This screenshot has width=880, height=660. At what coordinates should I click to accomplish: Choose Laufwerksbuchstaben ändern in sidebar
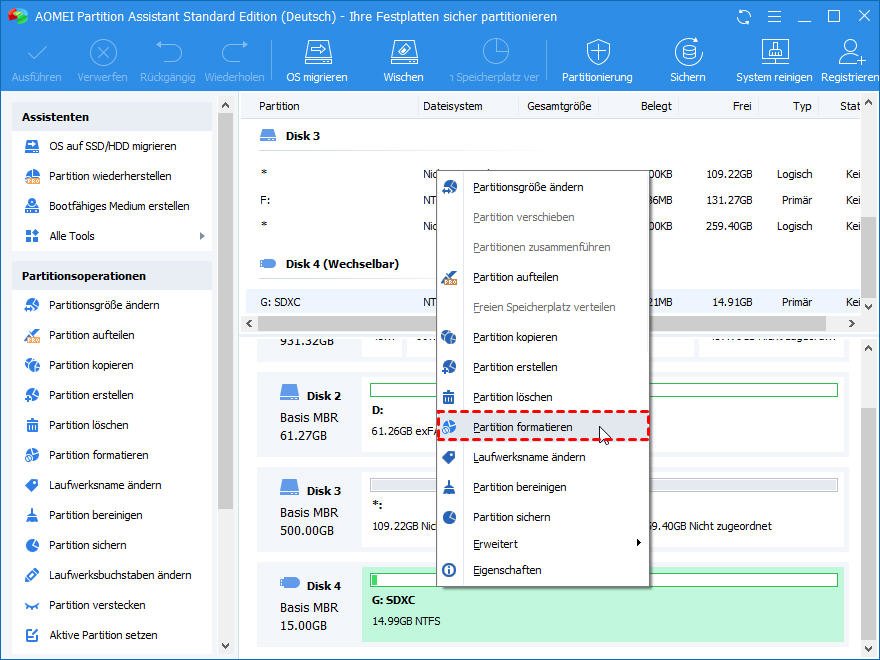point(120,575)
